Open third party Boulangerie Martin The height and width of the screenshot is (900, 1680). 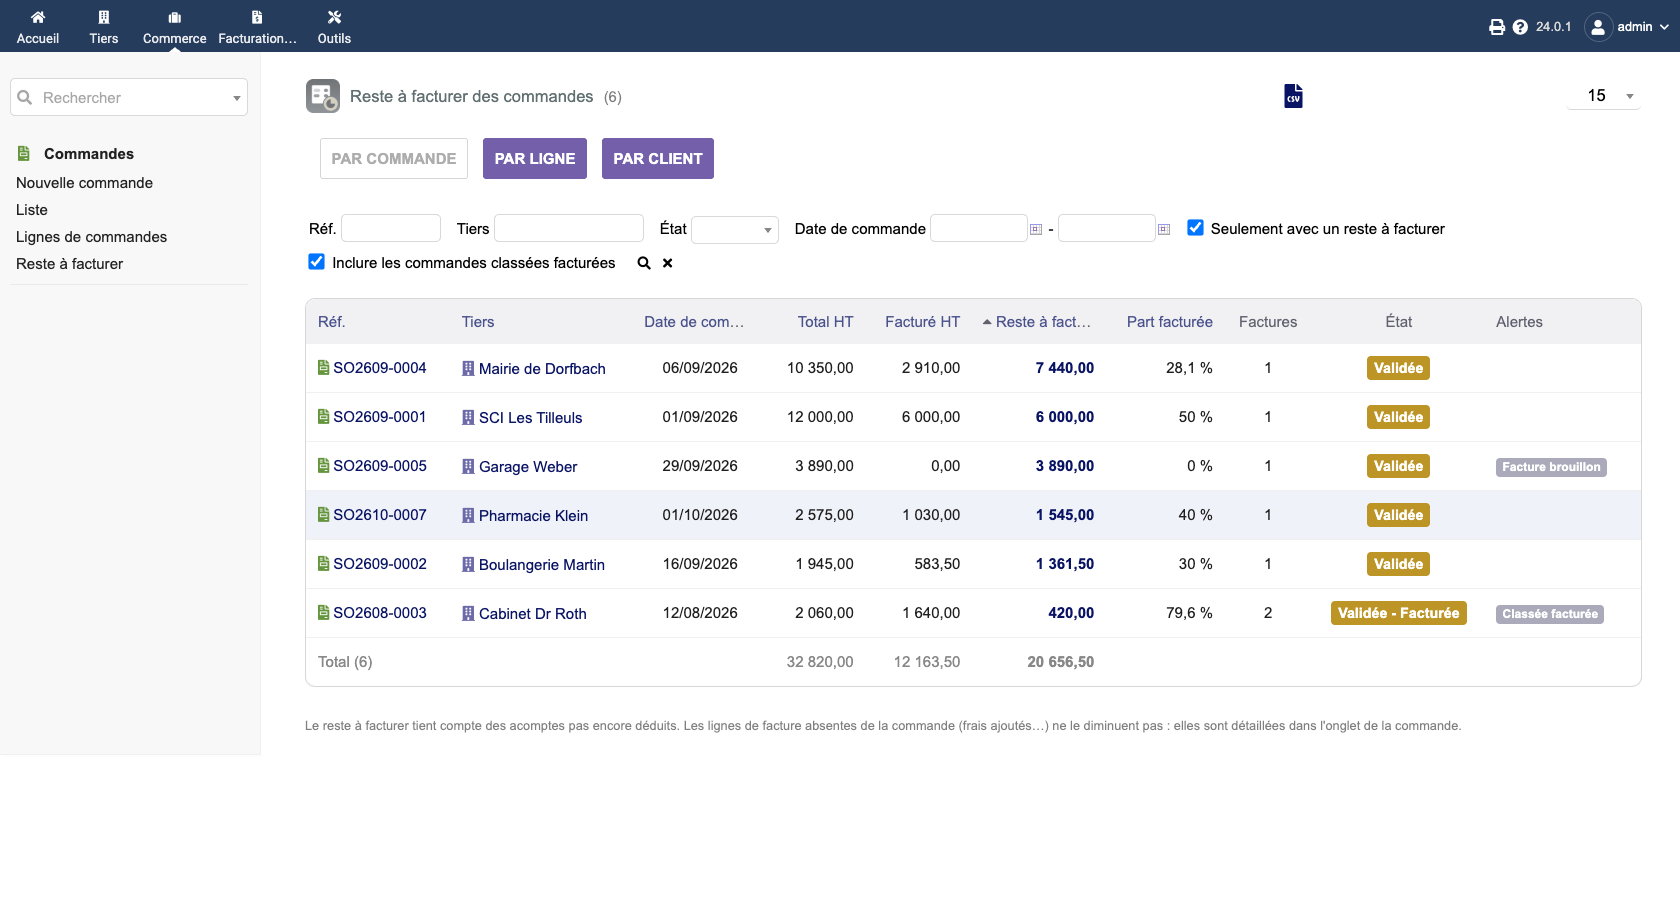tap(542, 565)
